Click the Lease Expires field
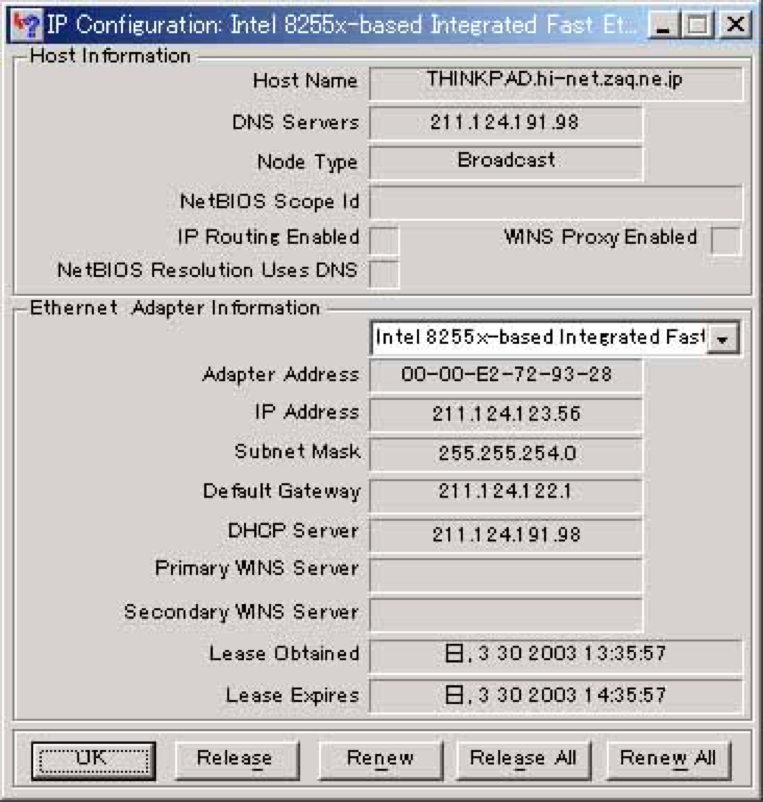763x802 pixels. (556, 695)
